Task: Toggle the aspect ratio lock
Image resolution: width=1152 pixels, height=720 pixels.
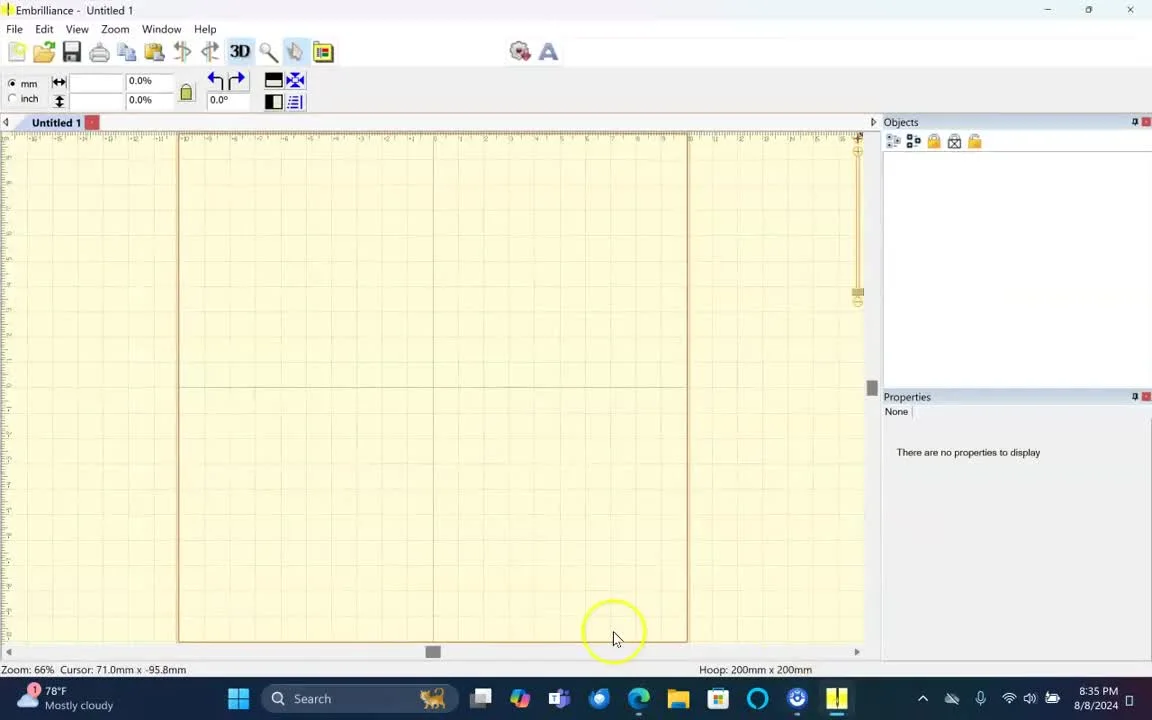Action: pyautogui.click(x=186, y=92)
